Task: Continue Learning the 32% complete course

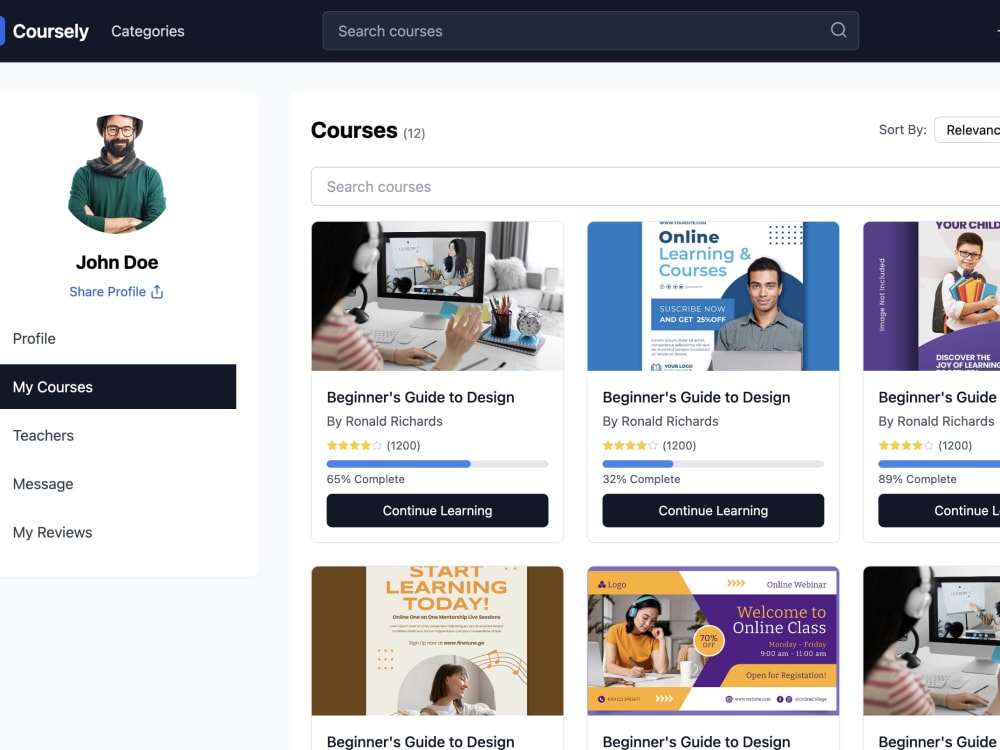Action: 713,510
